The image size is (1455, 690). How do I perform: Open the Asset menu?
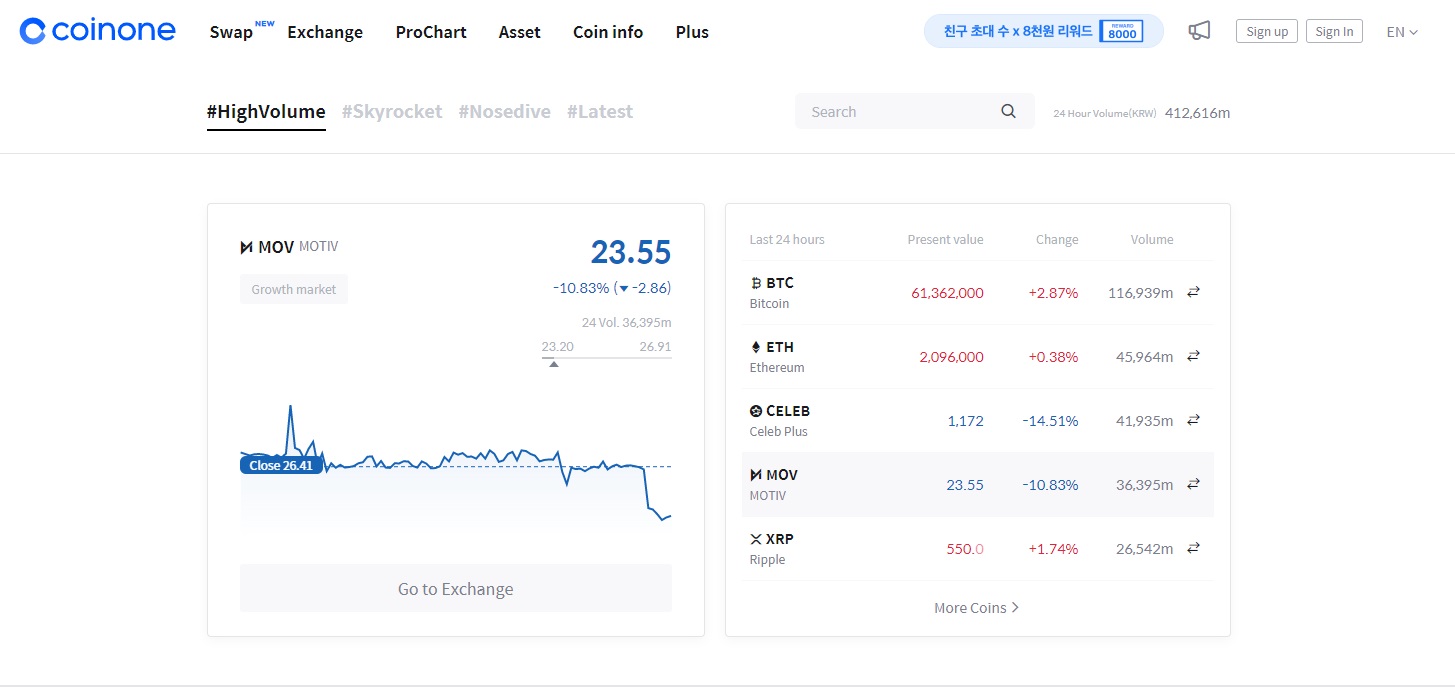(x=520, y=32)
